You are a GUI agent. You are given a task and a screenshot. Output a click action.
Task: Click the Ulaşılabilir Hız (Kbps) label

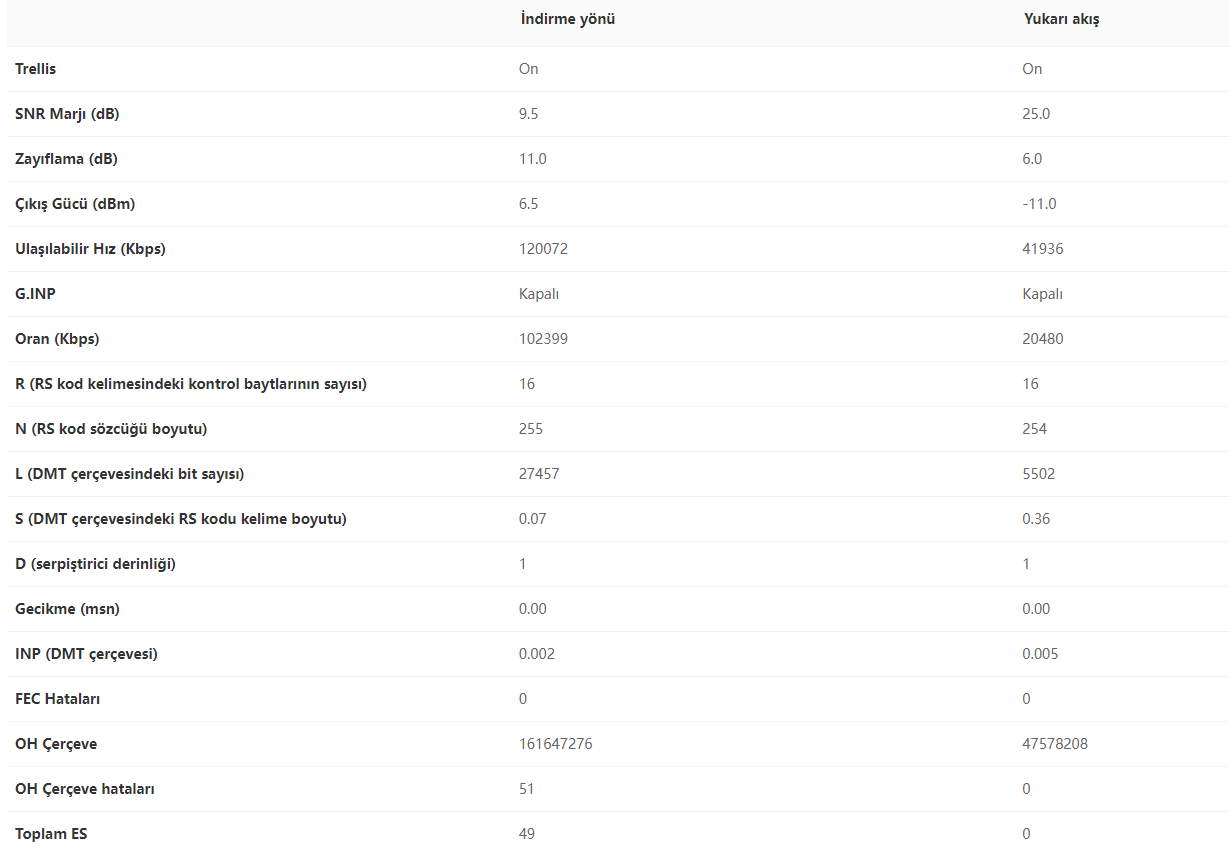[x=91, y=249]
